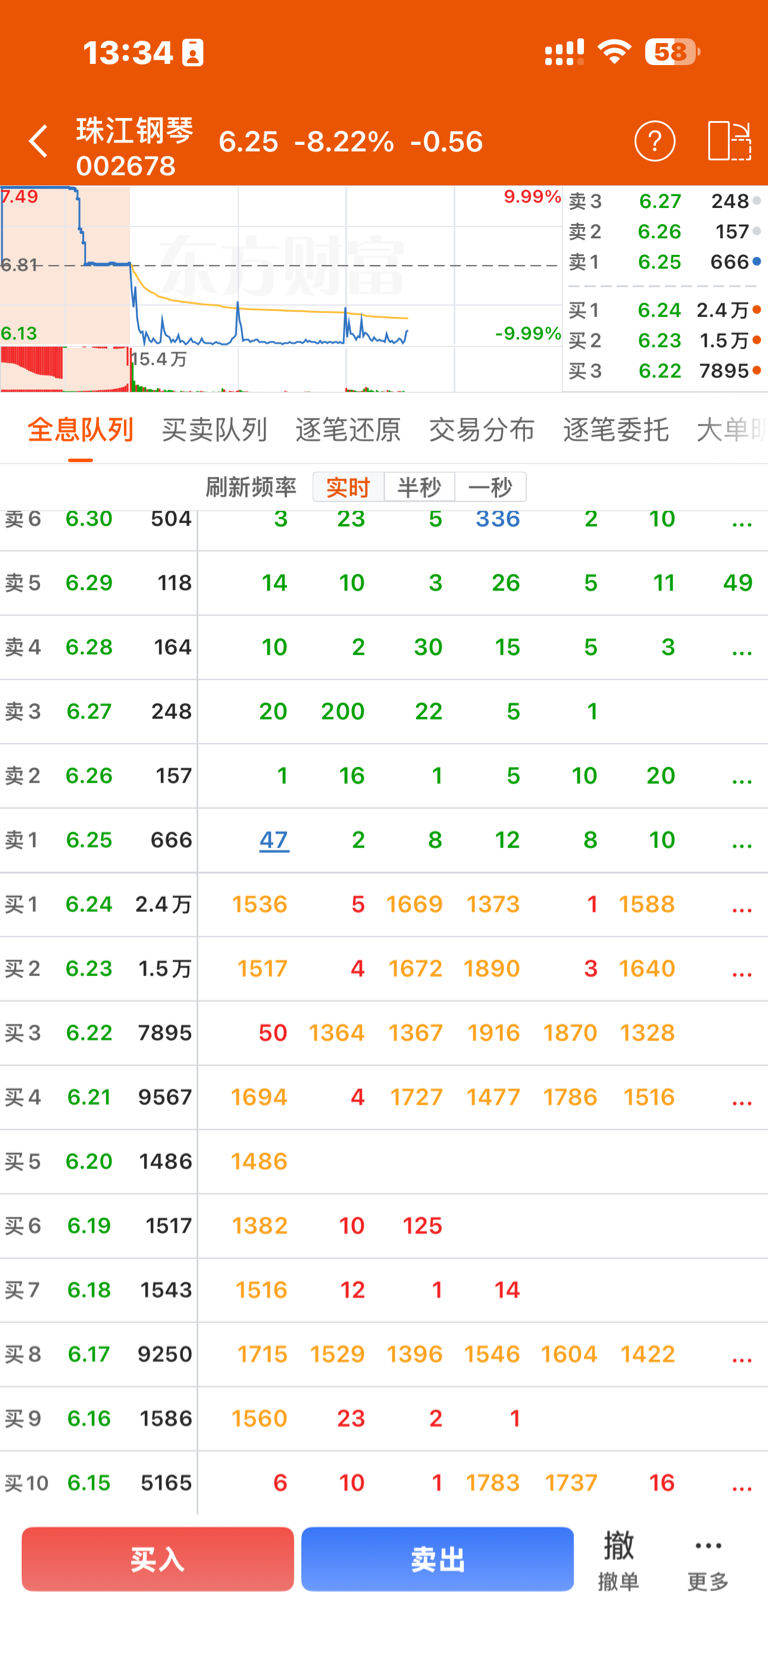
Task: Tap the 买4 volume 9567
Action: click(165, 1097)
